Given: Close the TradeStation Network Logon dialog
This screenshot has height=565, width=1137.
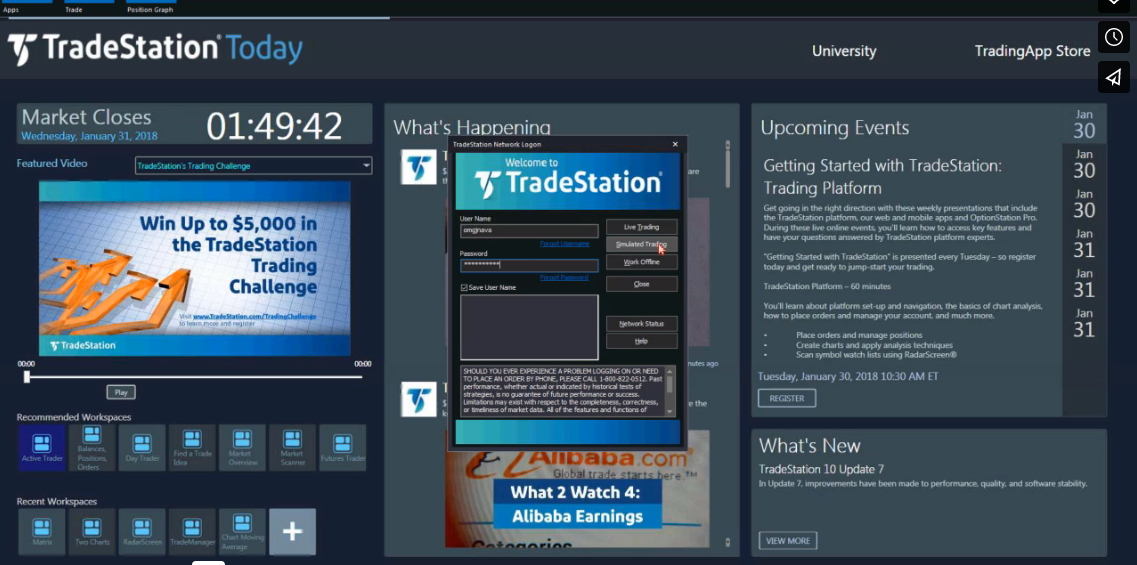Looking at the screenshot, I should click(x=675, y=144).
